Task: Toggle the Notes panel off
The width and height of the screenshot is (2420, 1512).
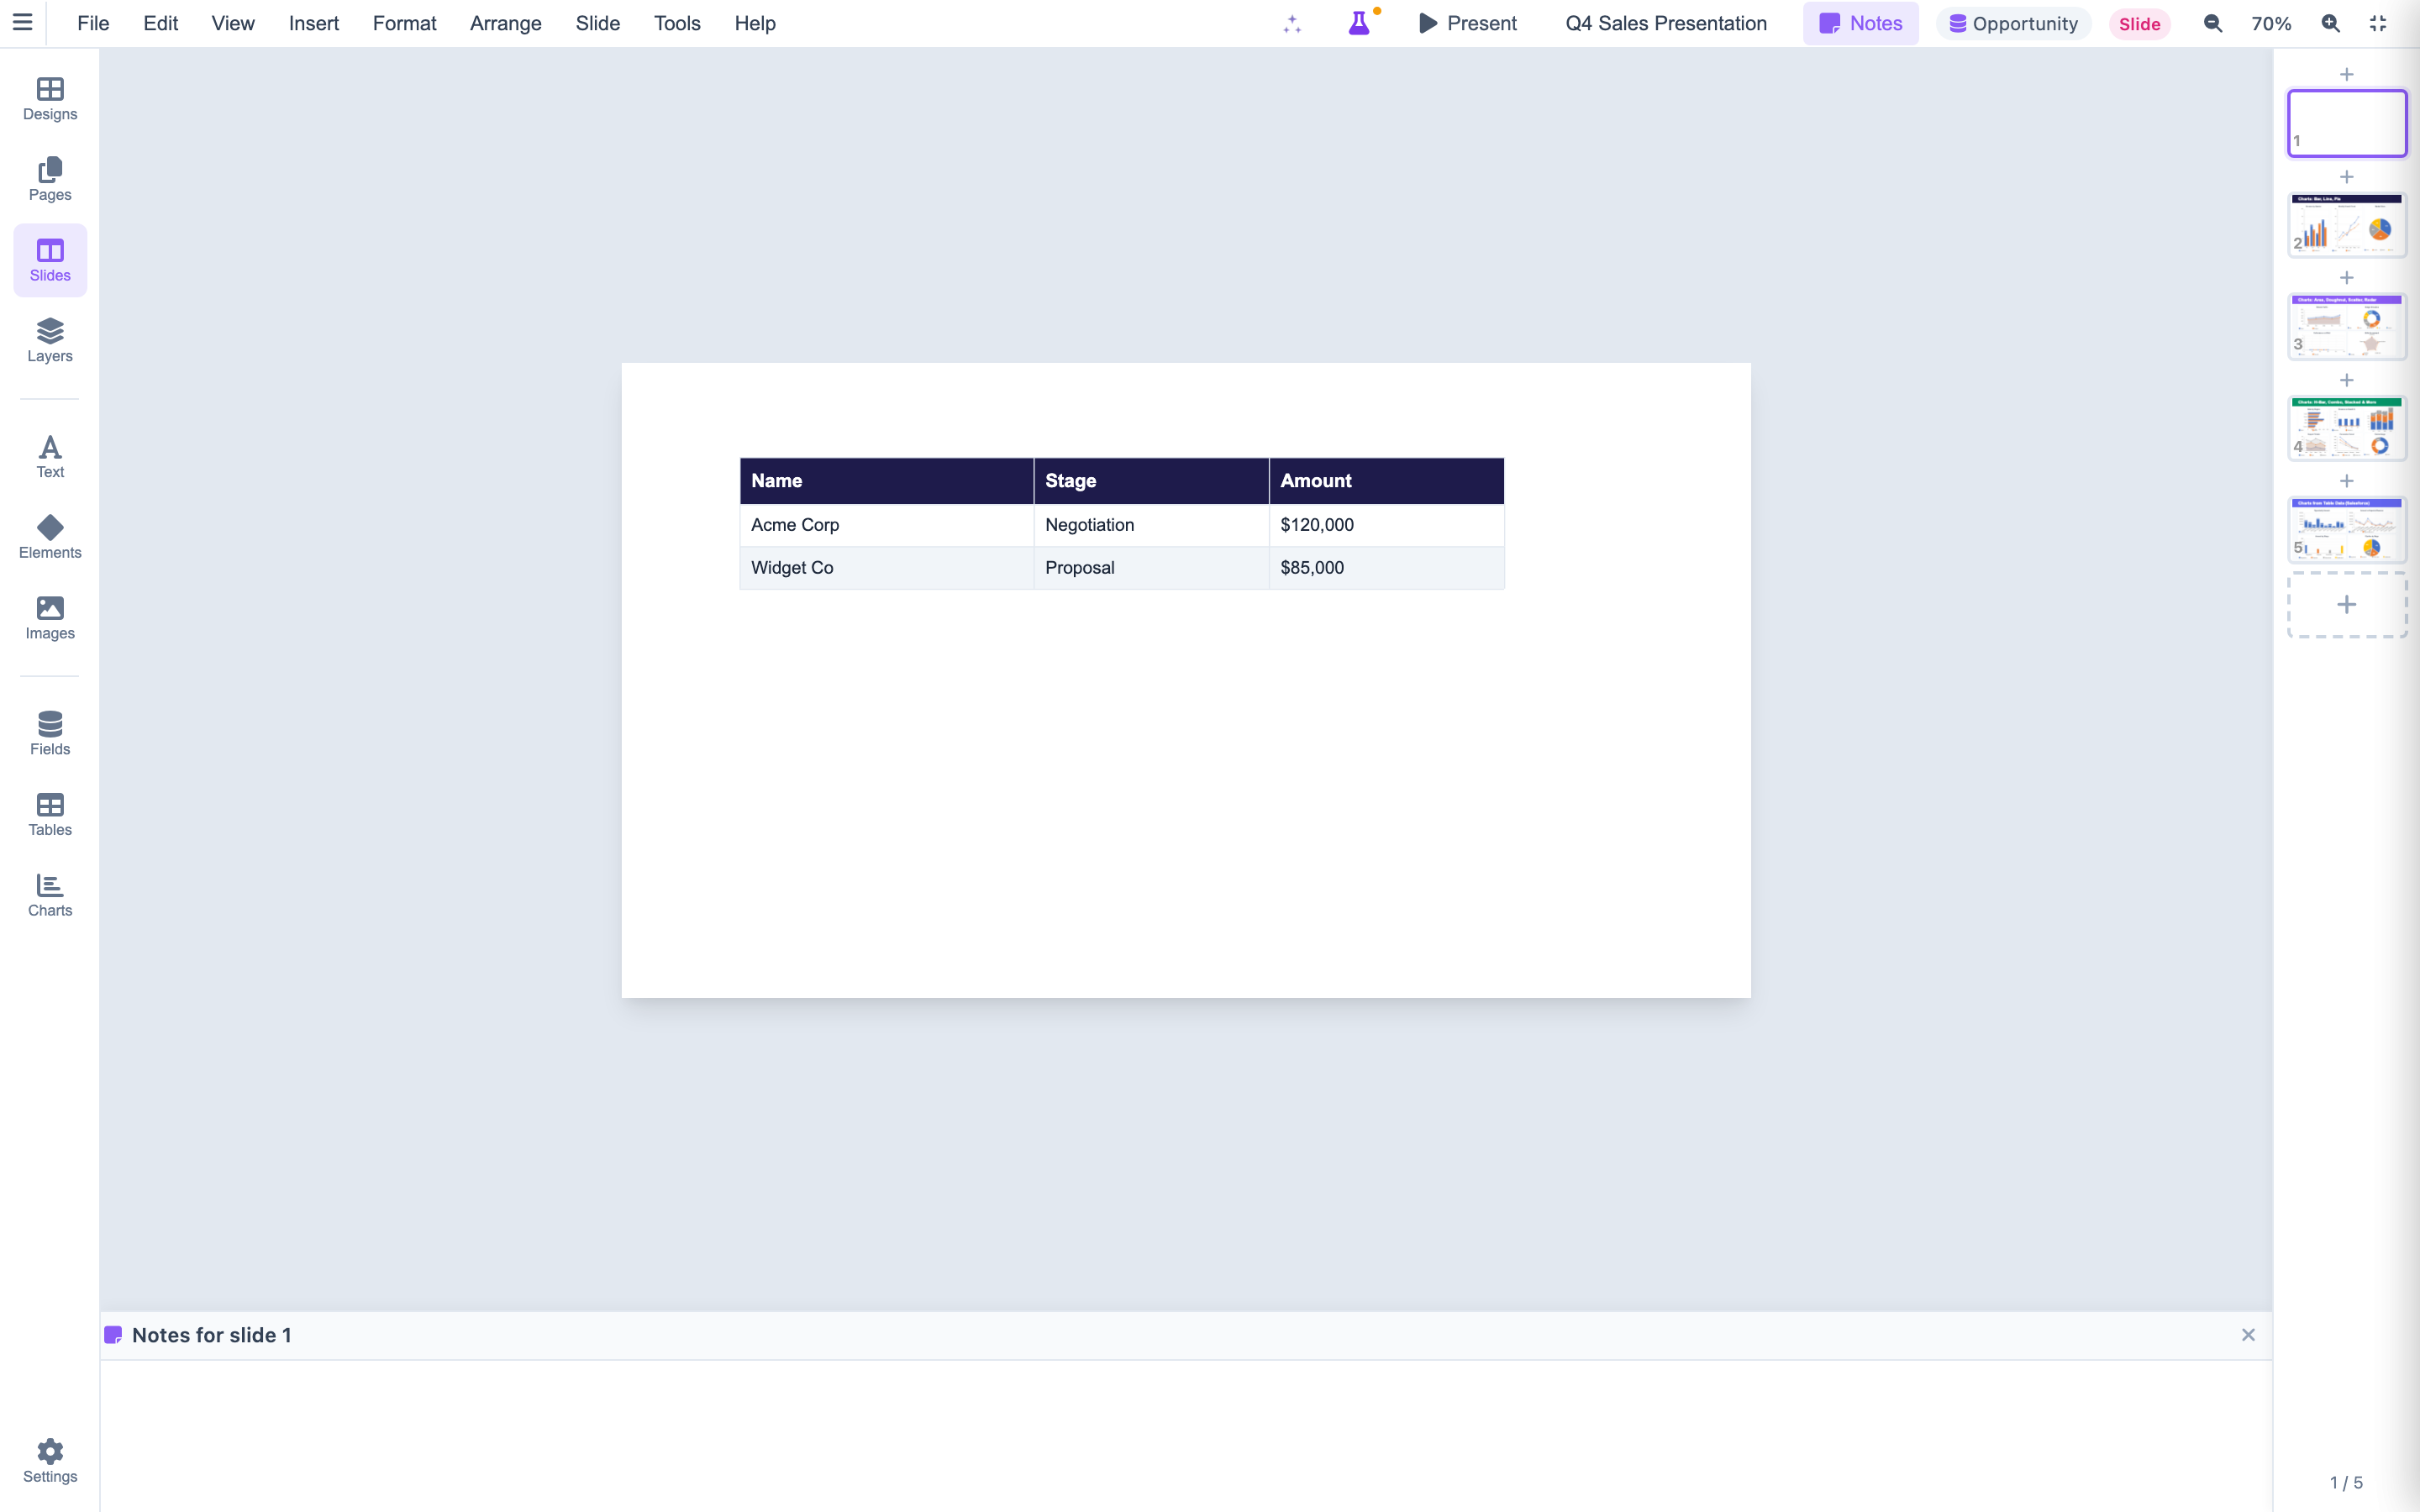Action: coord(1860,23)
